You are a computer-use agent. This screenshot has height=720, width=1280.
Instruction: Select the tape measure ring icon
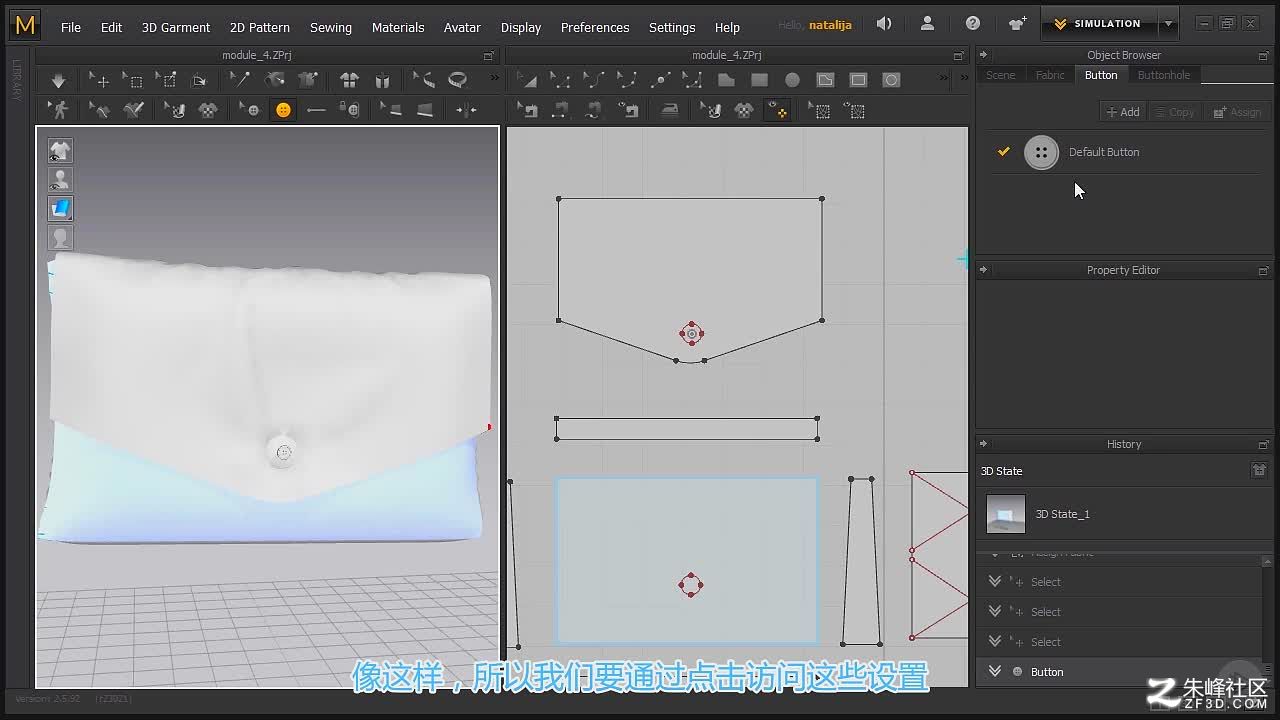tap(458, 80)
